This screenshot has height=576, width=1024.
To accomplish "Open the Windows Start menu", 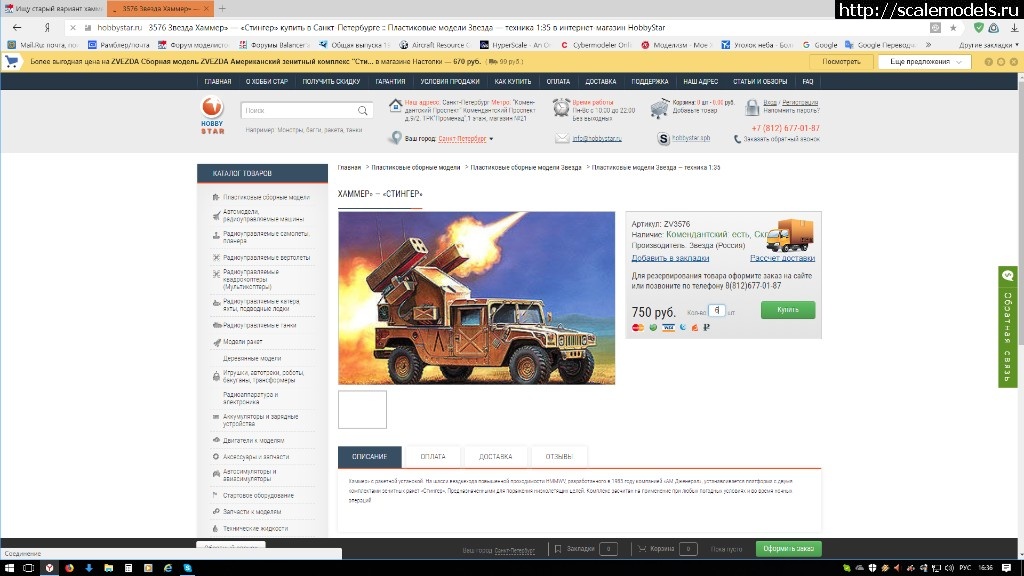I will point(9,568).
